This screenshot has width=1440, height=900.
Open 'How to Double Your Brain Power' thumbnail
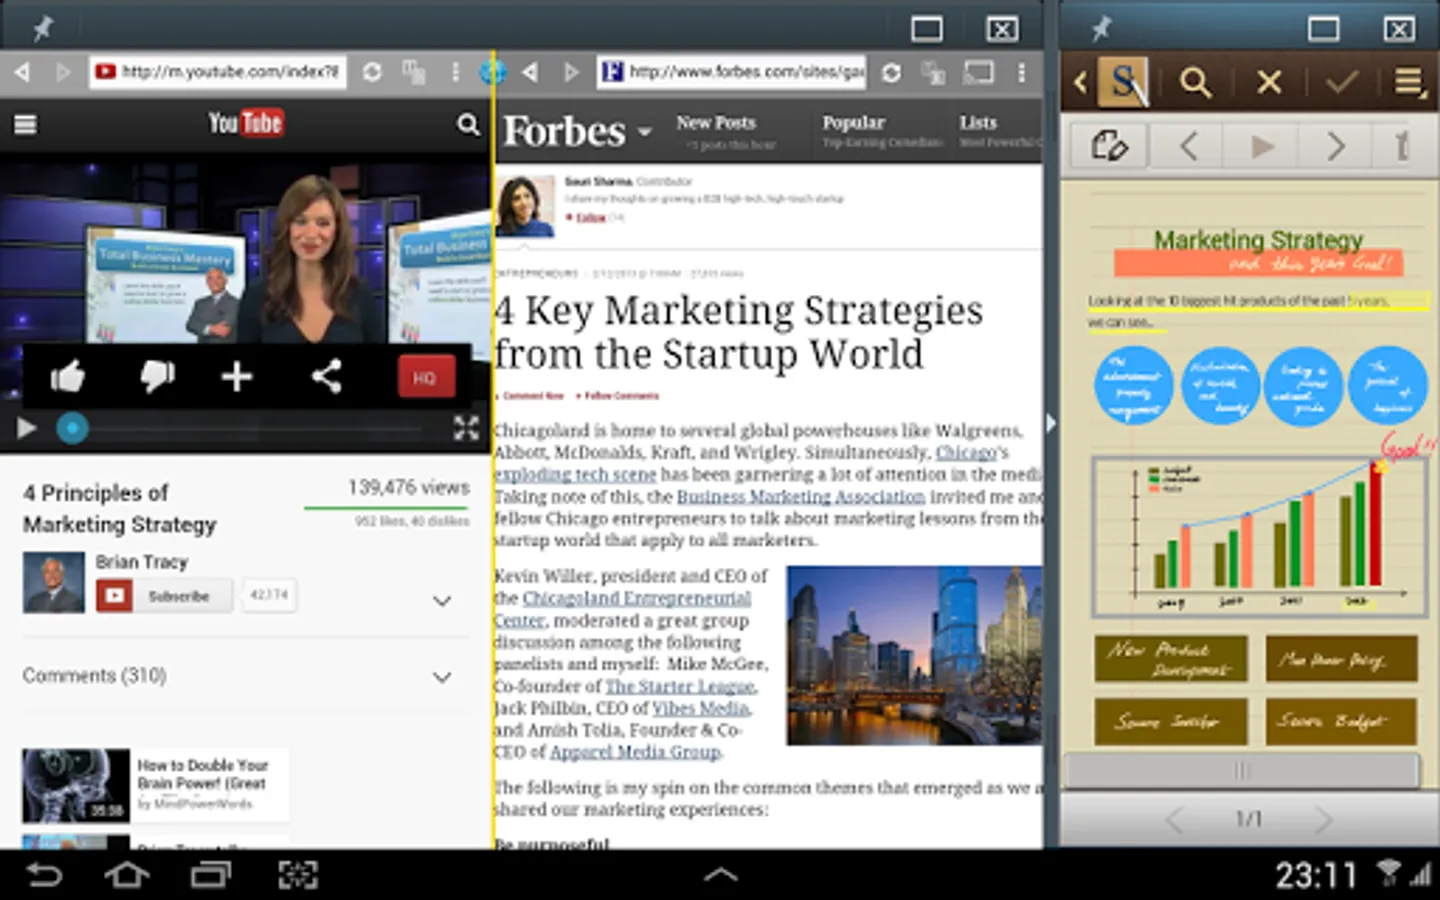pos(76,785)
